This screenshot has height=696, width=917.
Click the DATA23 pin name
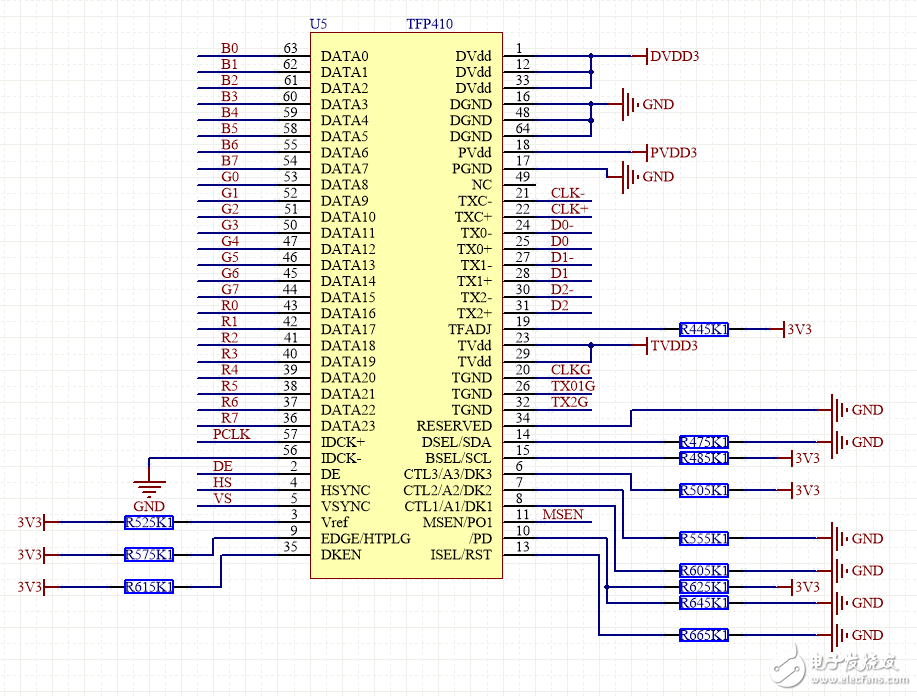[348, 426]
